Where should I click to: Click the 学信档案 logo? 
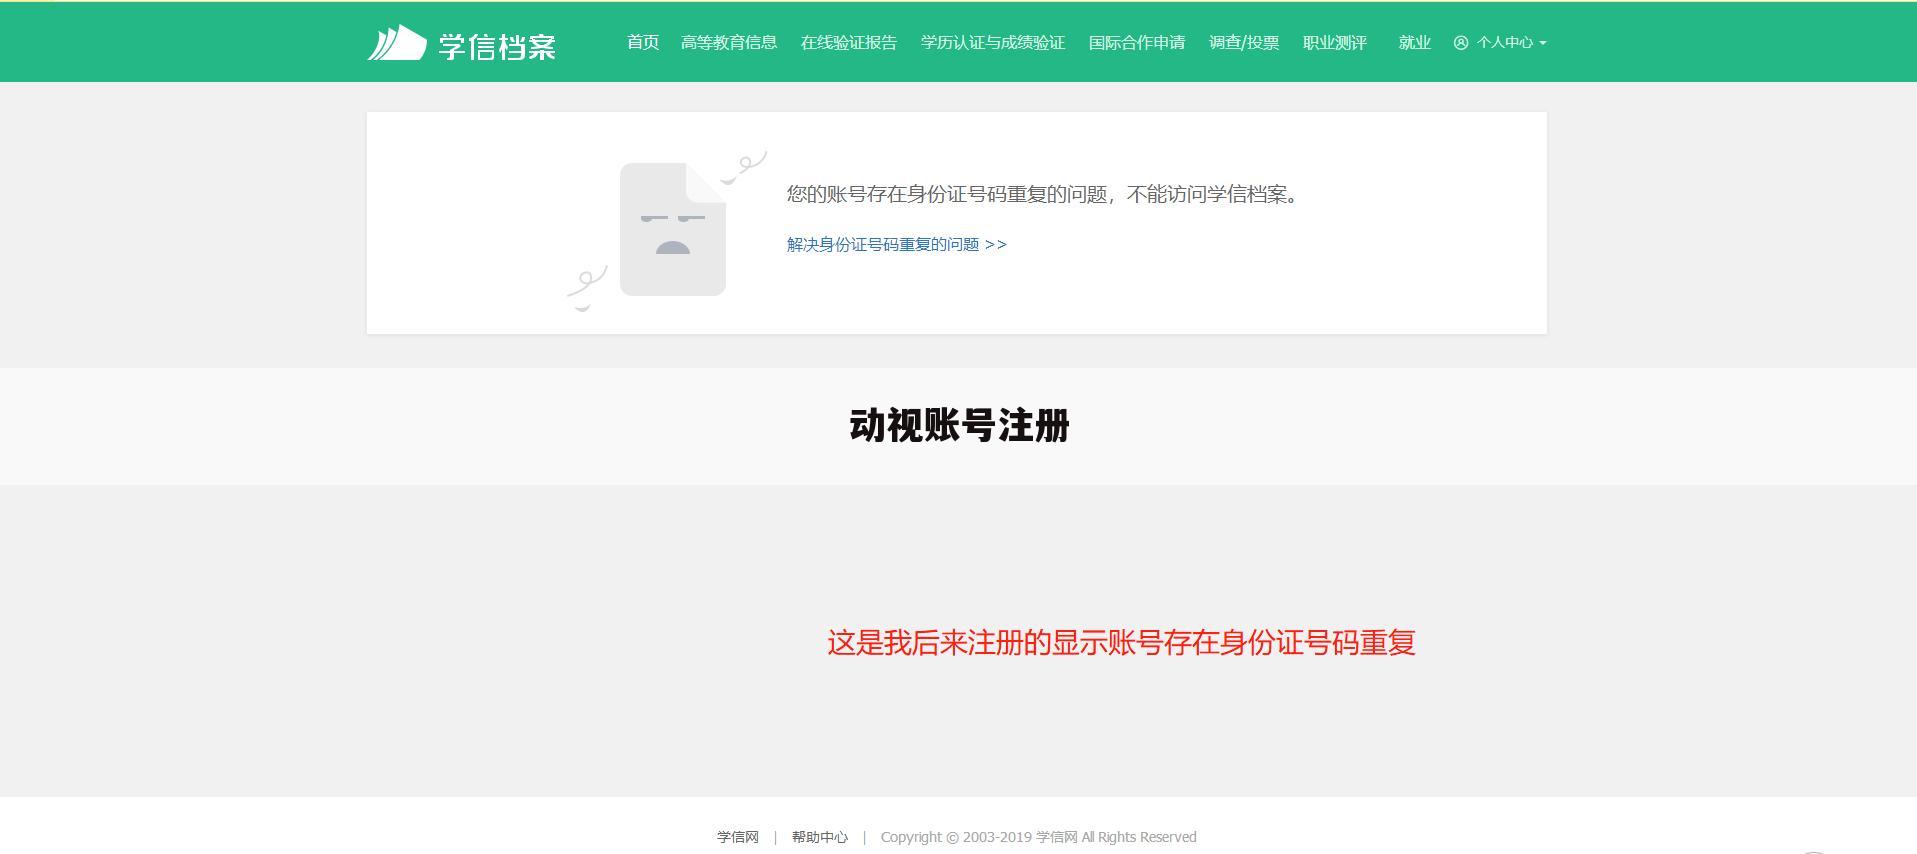[461, 44]
